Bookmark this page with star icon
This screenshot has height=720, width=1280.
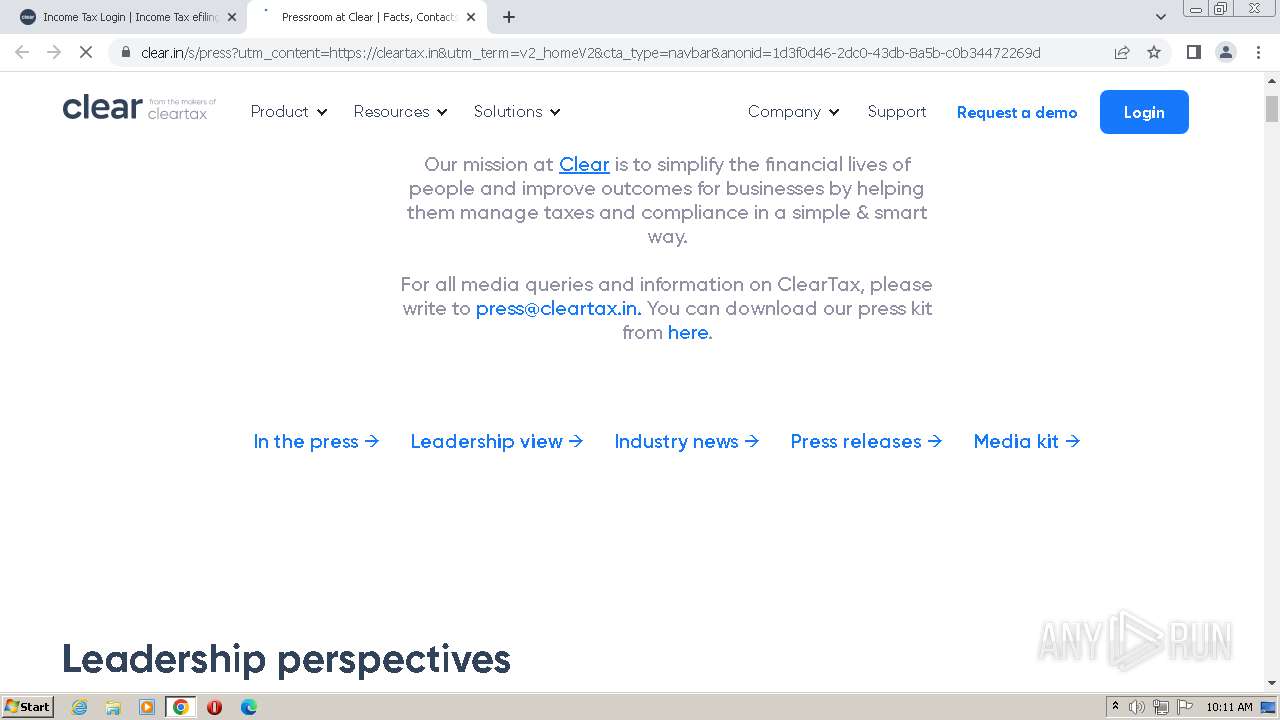click(1154, 52)
